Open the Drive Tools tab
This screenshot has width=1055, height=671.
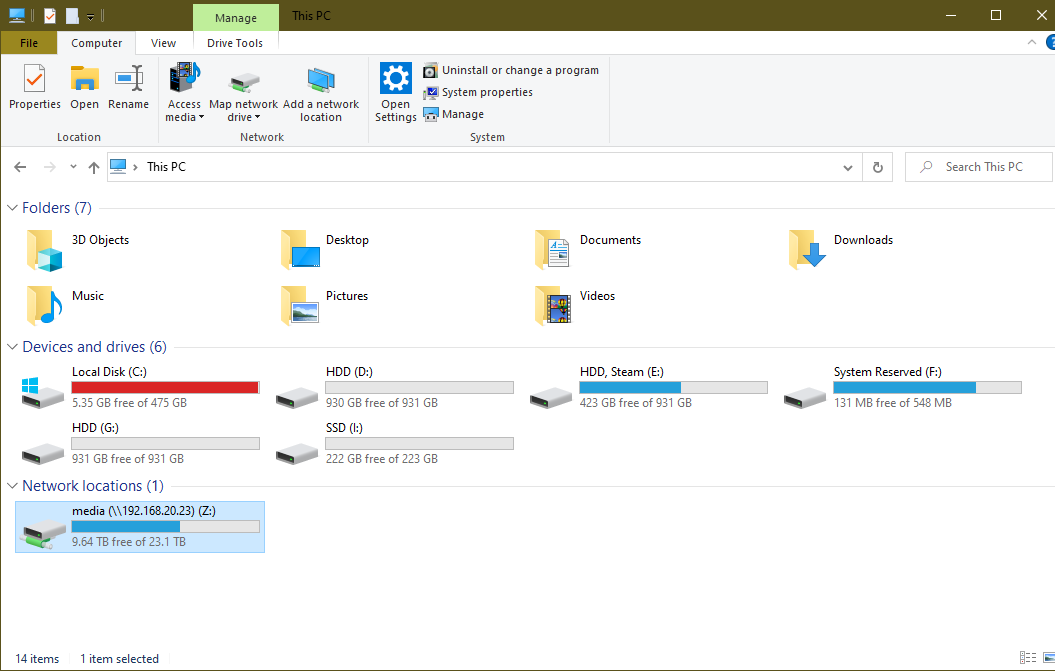[235, 43]
